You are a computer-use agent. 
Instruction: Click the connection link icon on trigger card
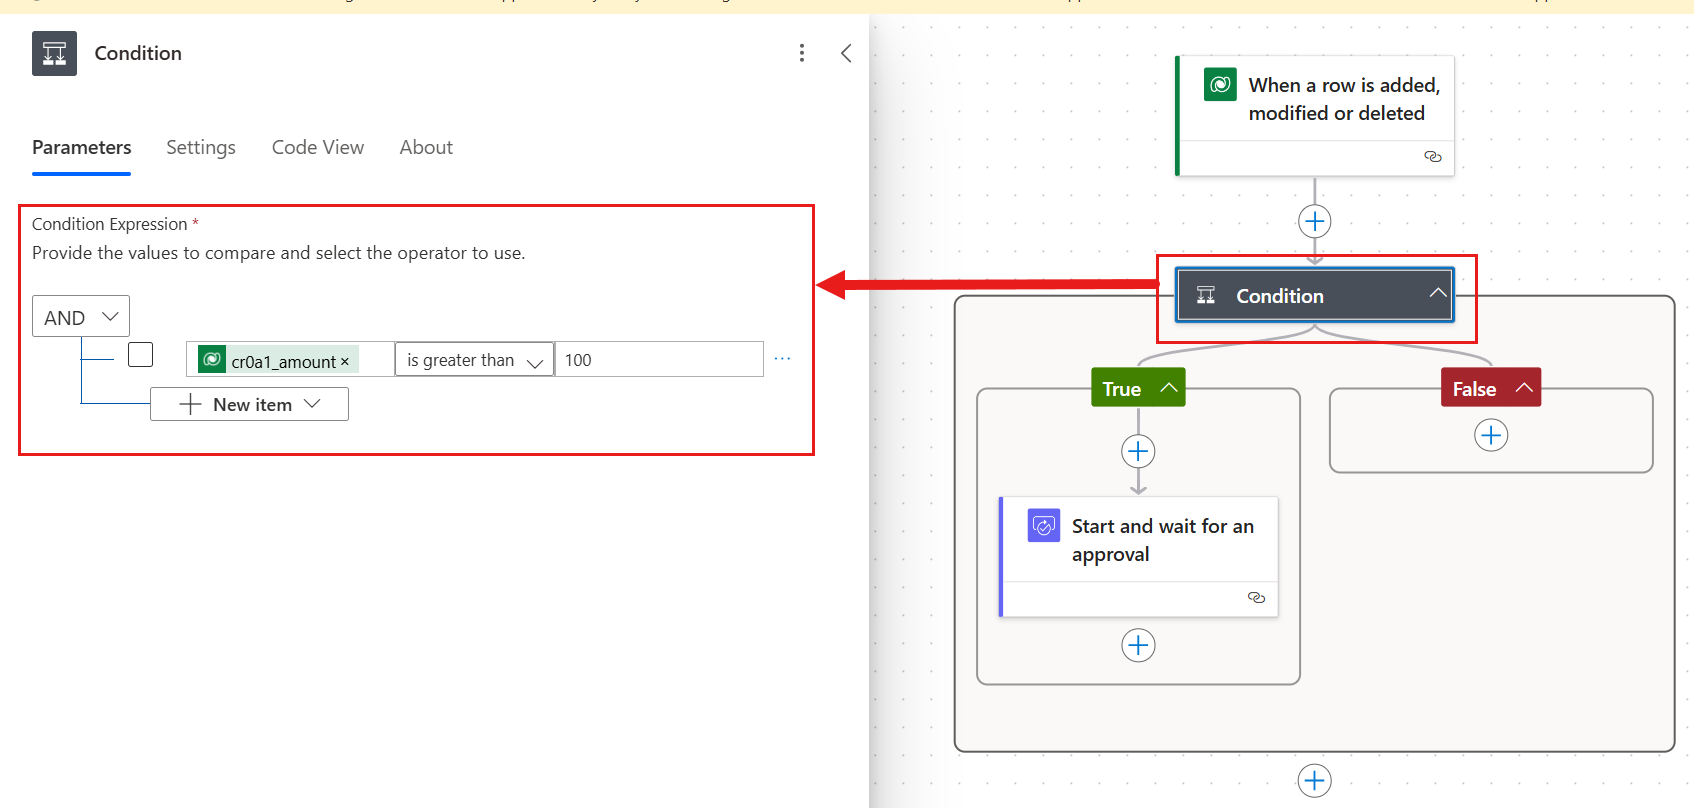tap(1432, 157)
